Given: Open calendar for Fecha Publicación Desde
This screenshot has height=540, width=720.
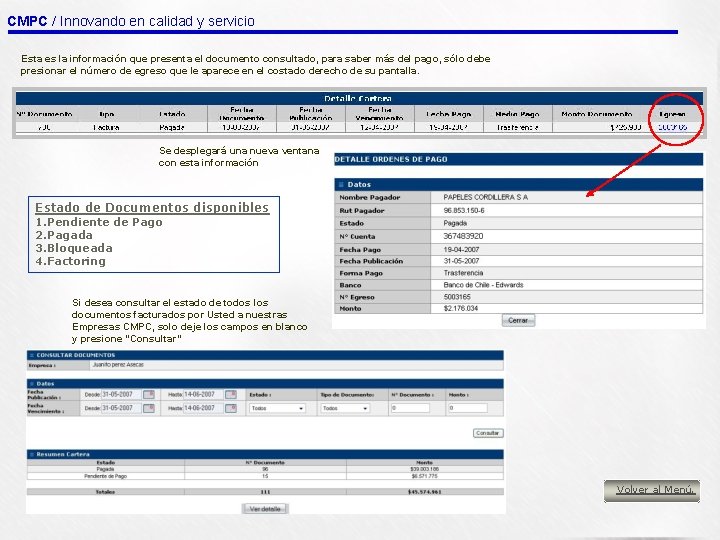Looking at the screenshot, I should coord(149,394).
